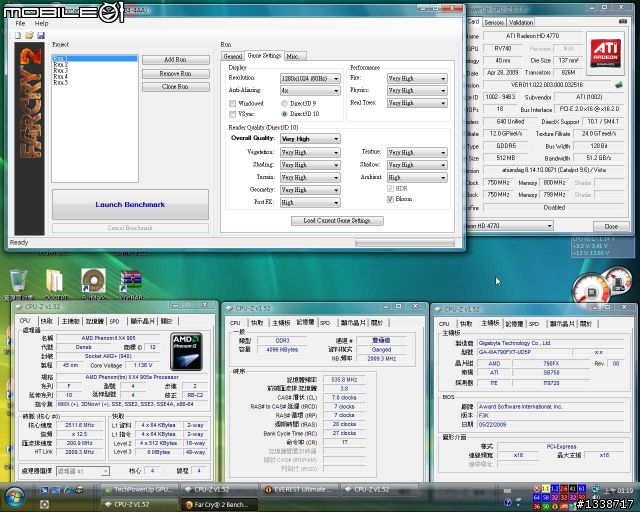
Task: Click the AMD Phenom II logo in CPU-Z
Action: [186, 352]
